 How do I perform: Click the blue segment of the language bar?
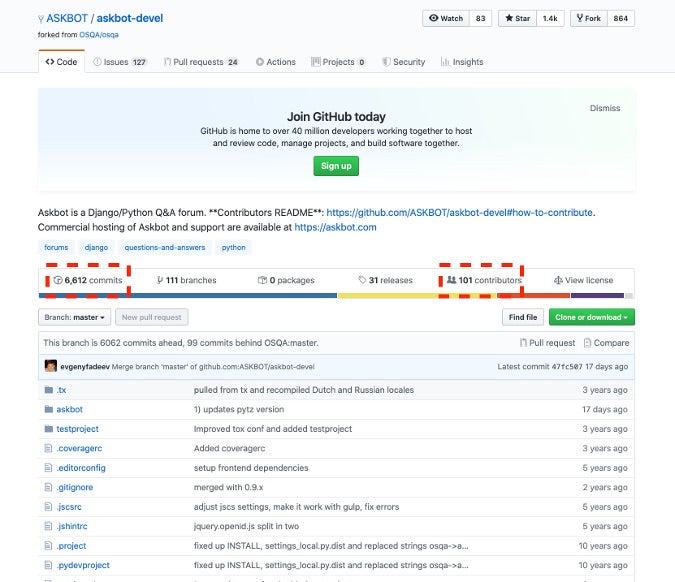click(188, 295)
